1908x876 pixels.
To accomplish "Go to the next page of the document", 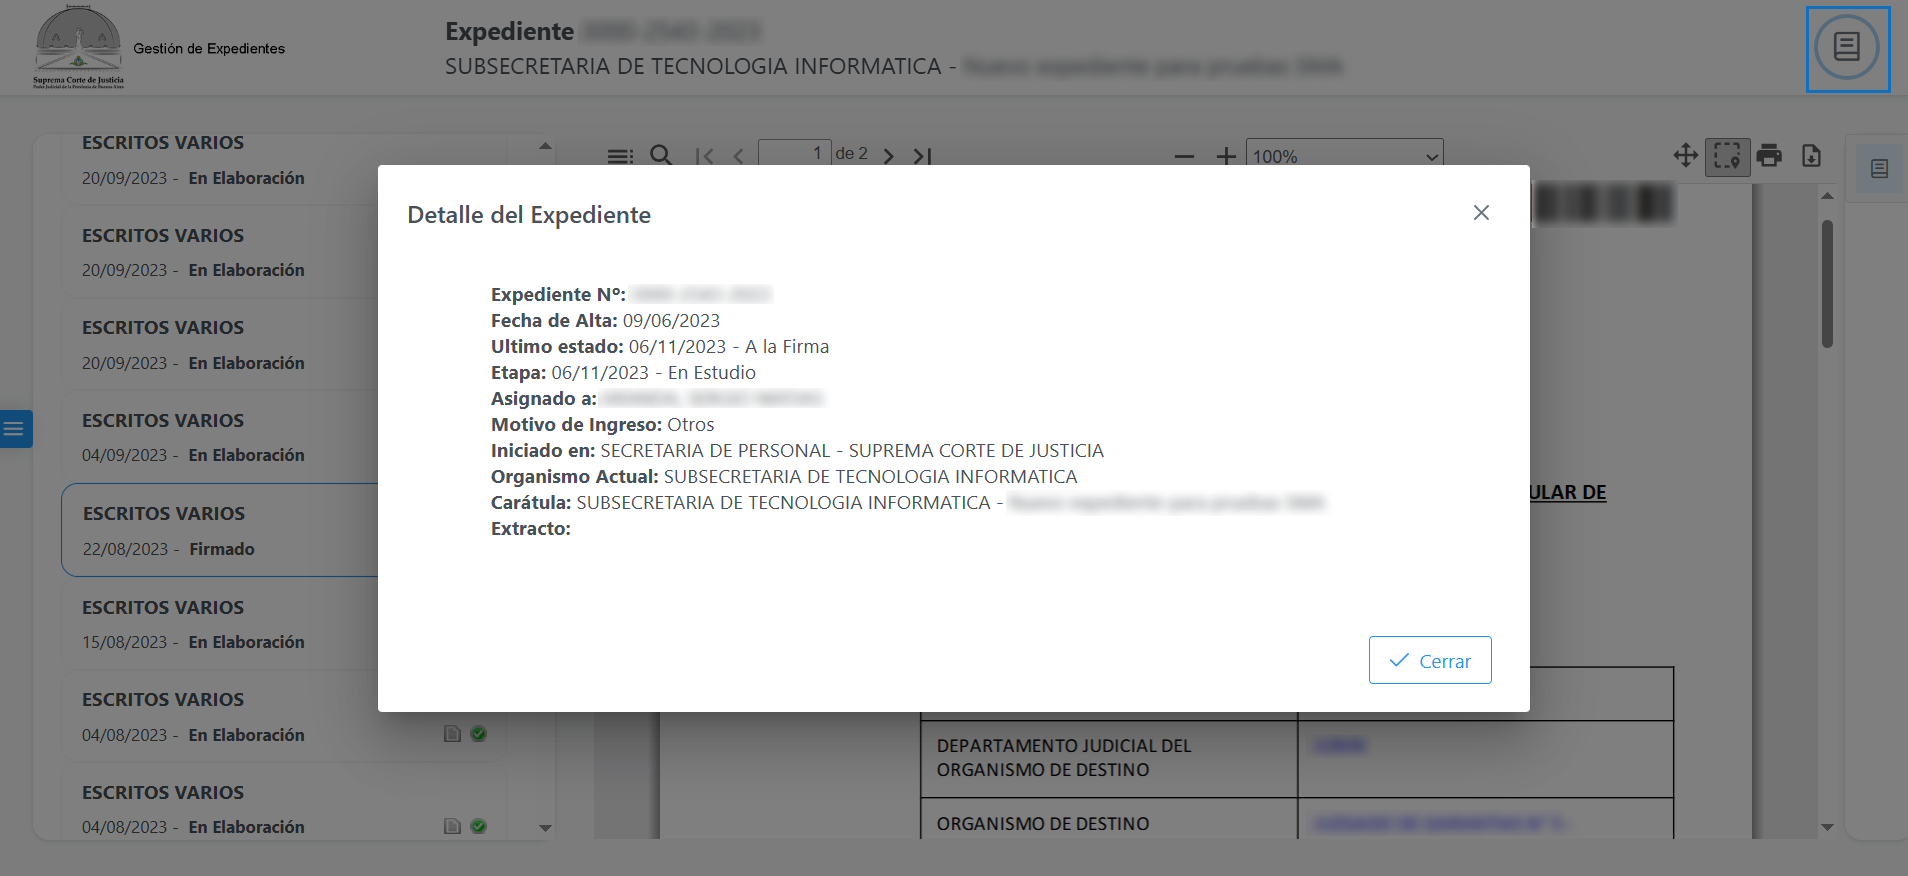I will (x=888, y=156).
